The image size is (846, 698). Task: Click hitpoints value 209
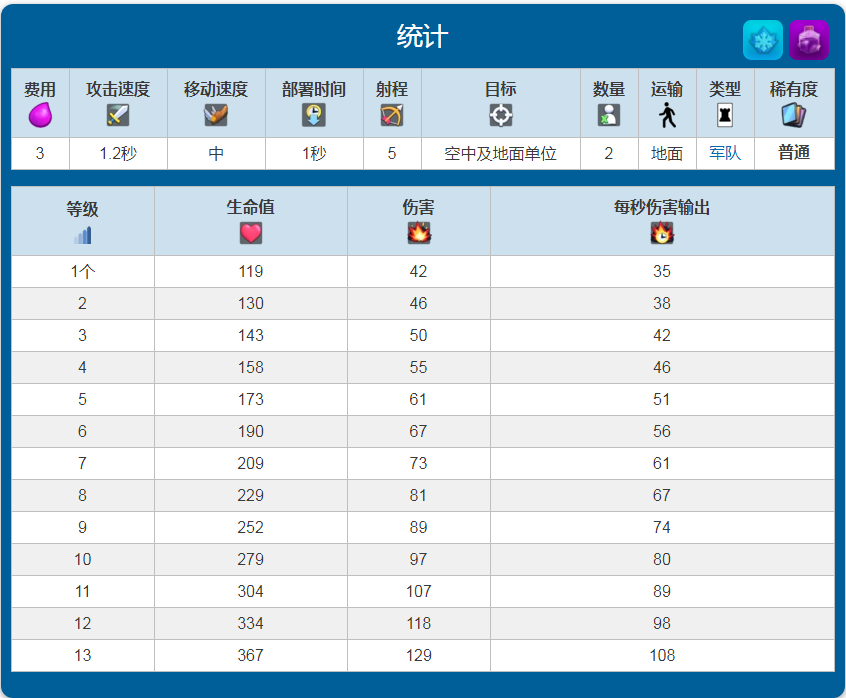point(251,463)
